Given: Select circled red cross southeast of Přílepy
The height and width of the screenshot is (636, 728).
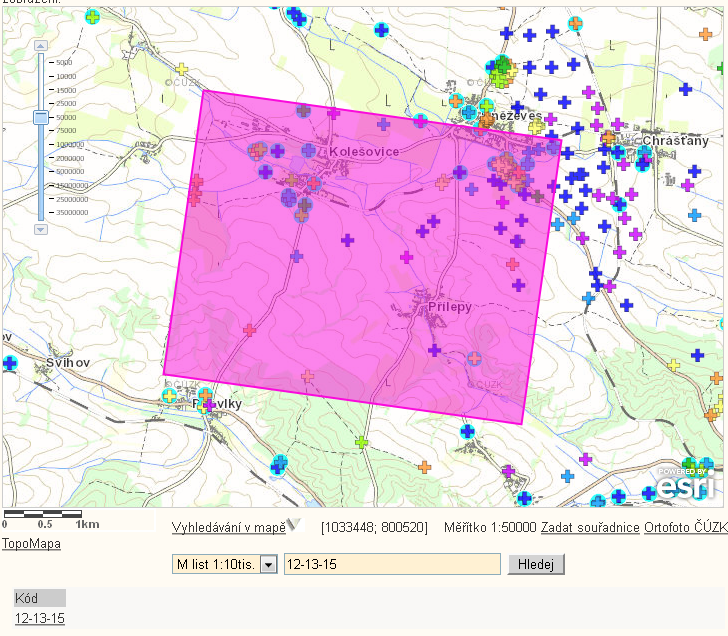Looking at the screenshot, I should coord(474,358).
